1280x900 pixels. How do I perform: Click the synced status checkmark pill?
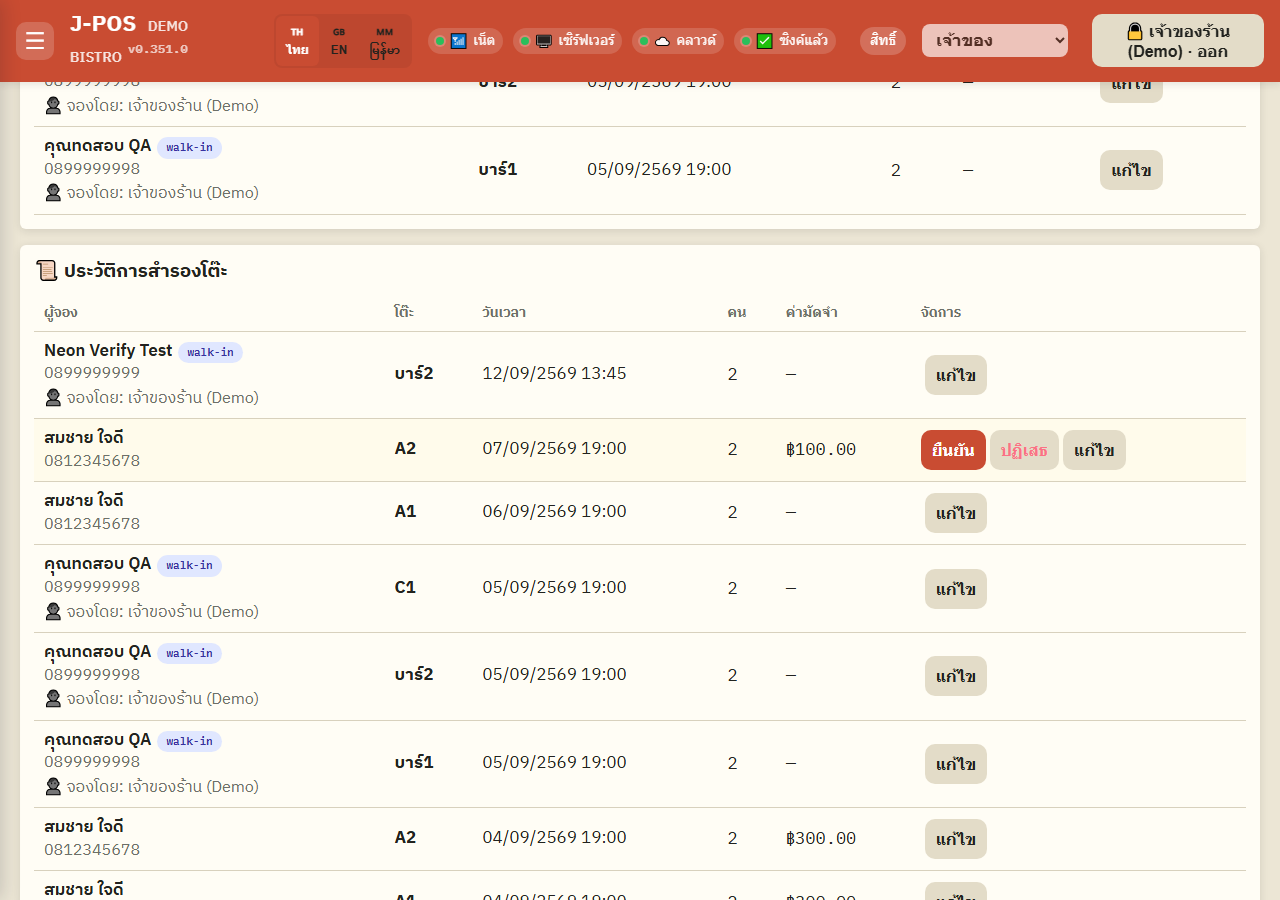pyautogui.click(x=785, y=41)
